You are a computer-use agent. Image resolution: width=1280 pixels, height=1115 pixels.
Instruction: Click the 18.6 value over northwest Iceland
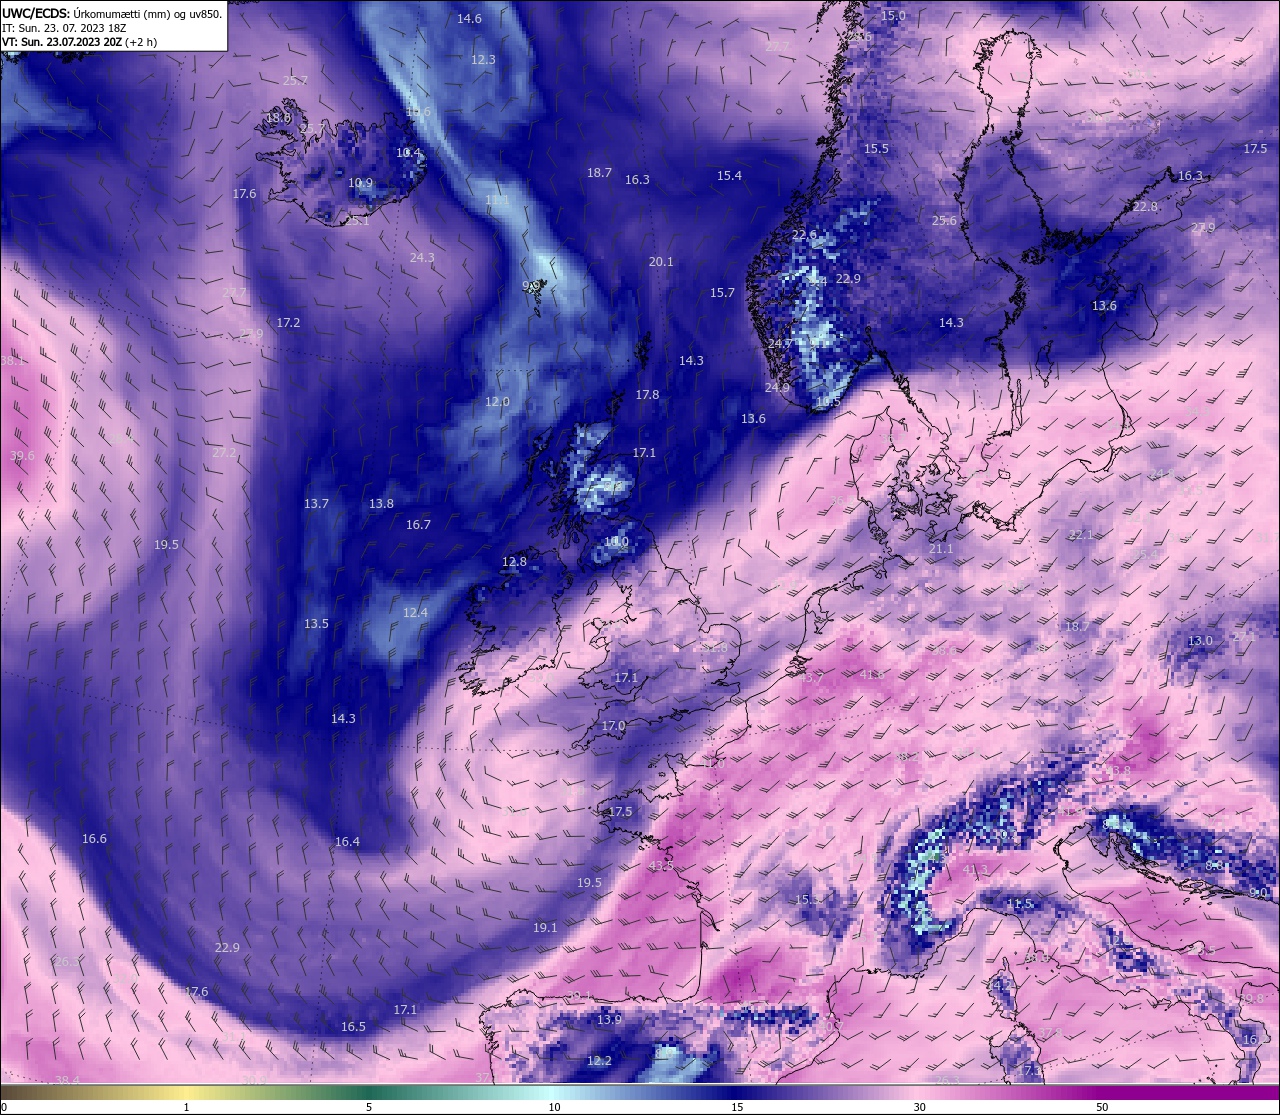(x=278, y=118)
